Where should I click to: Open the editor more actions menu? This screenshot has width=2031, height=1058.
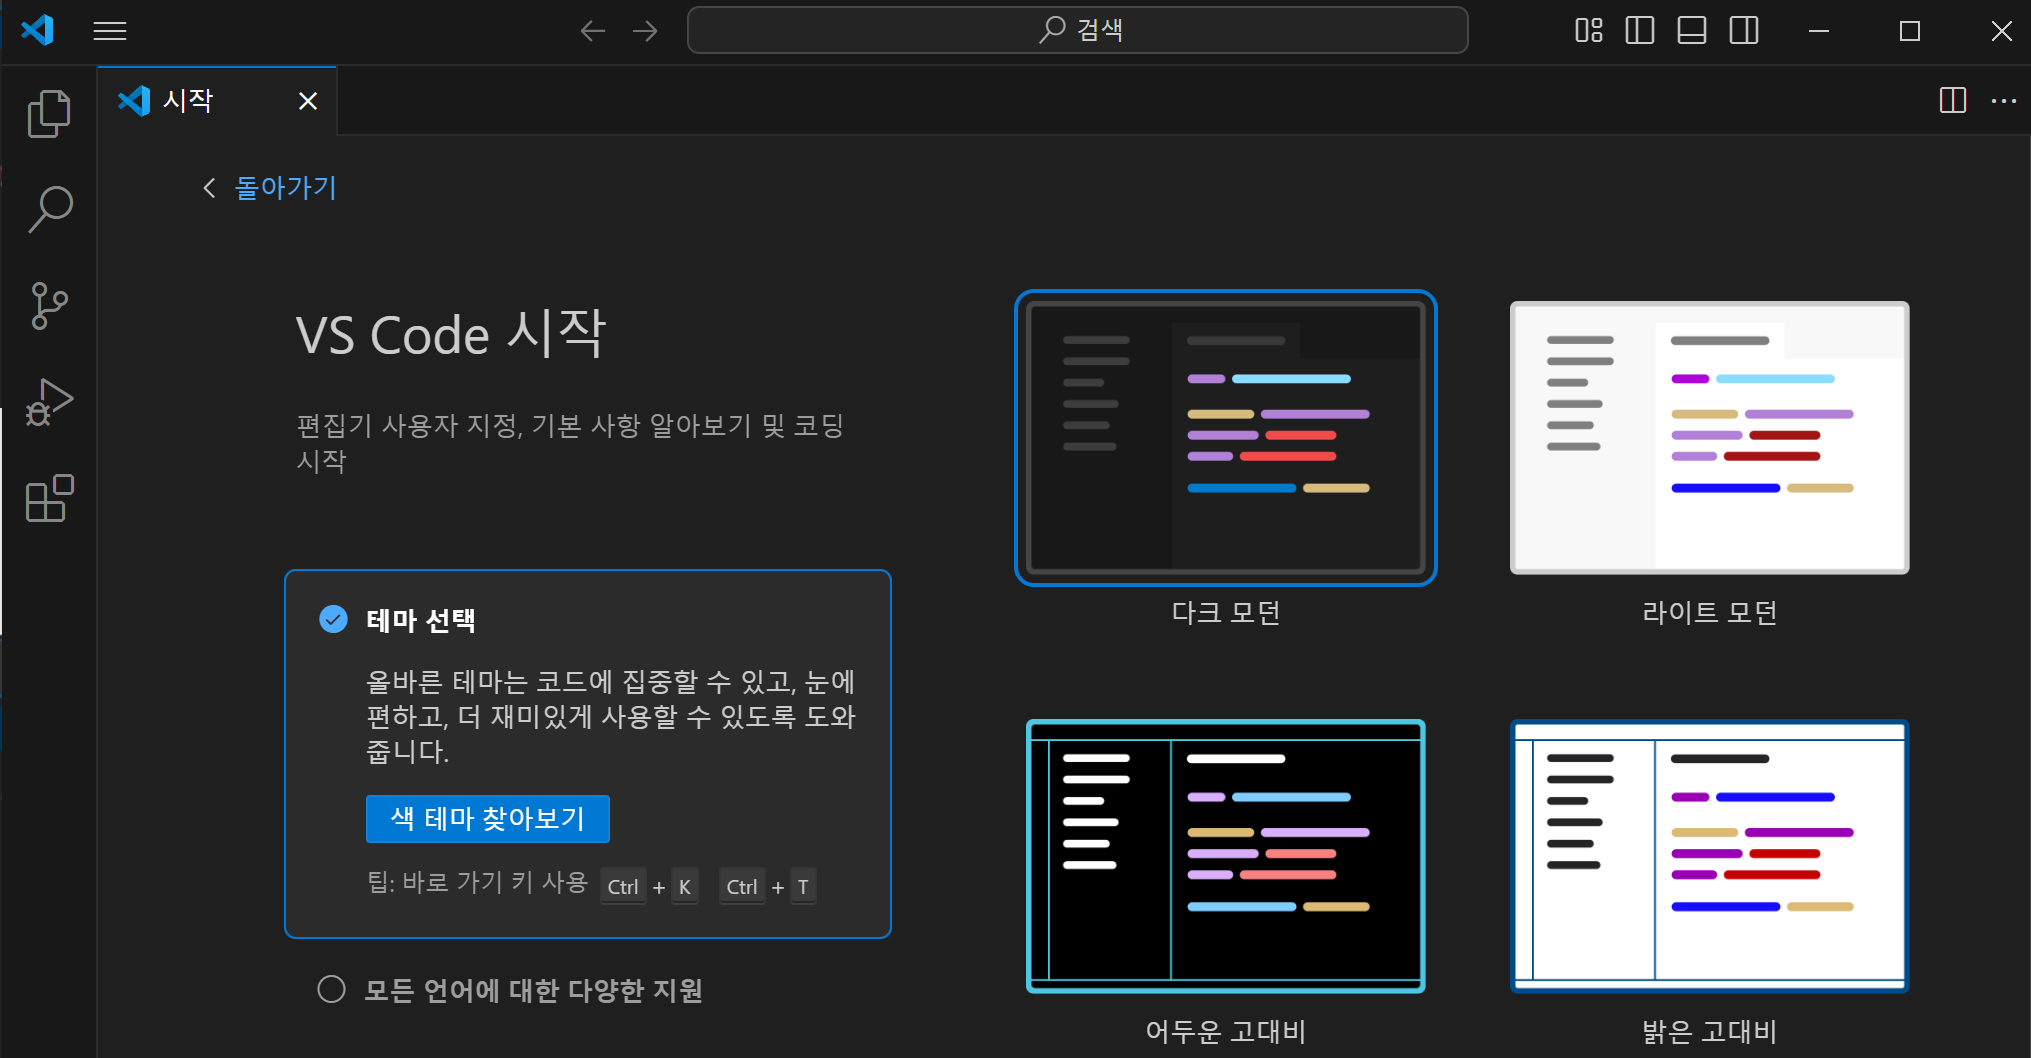point(2005,100)
